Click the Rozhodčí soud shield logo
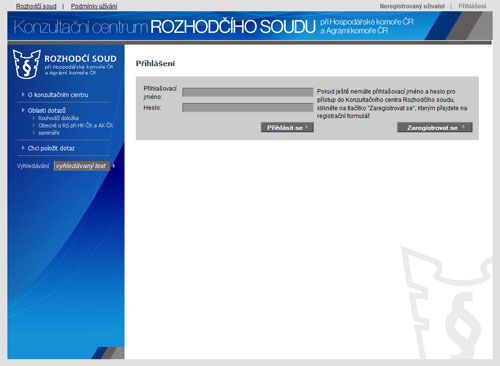The height and width of the screenshot is (366, 500). [x=27, y=64]
